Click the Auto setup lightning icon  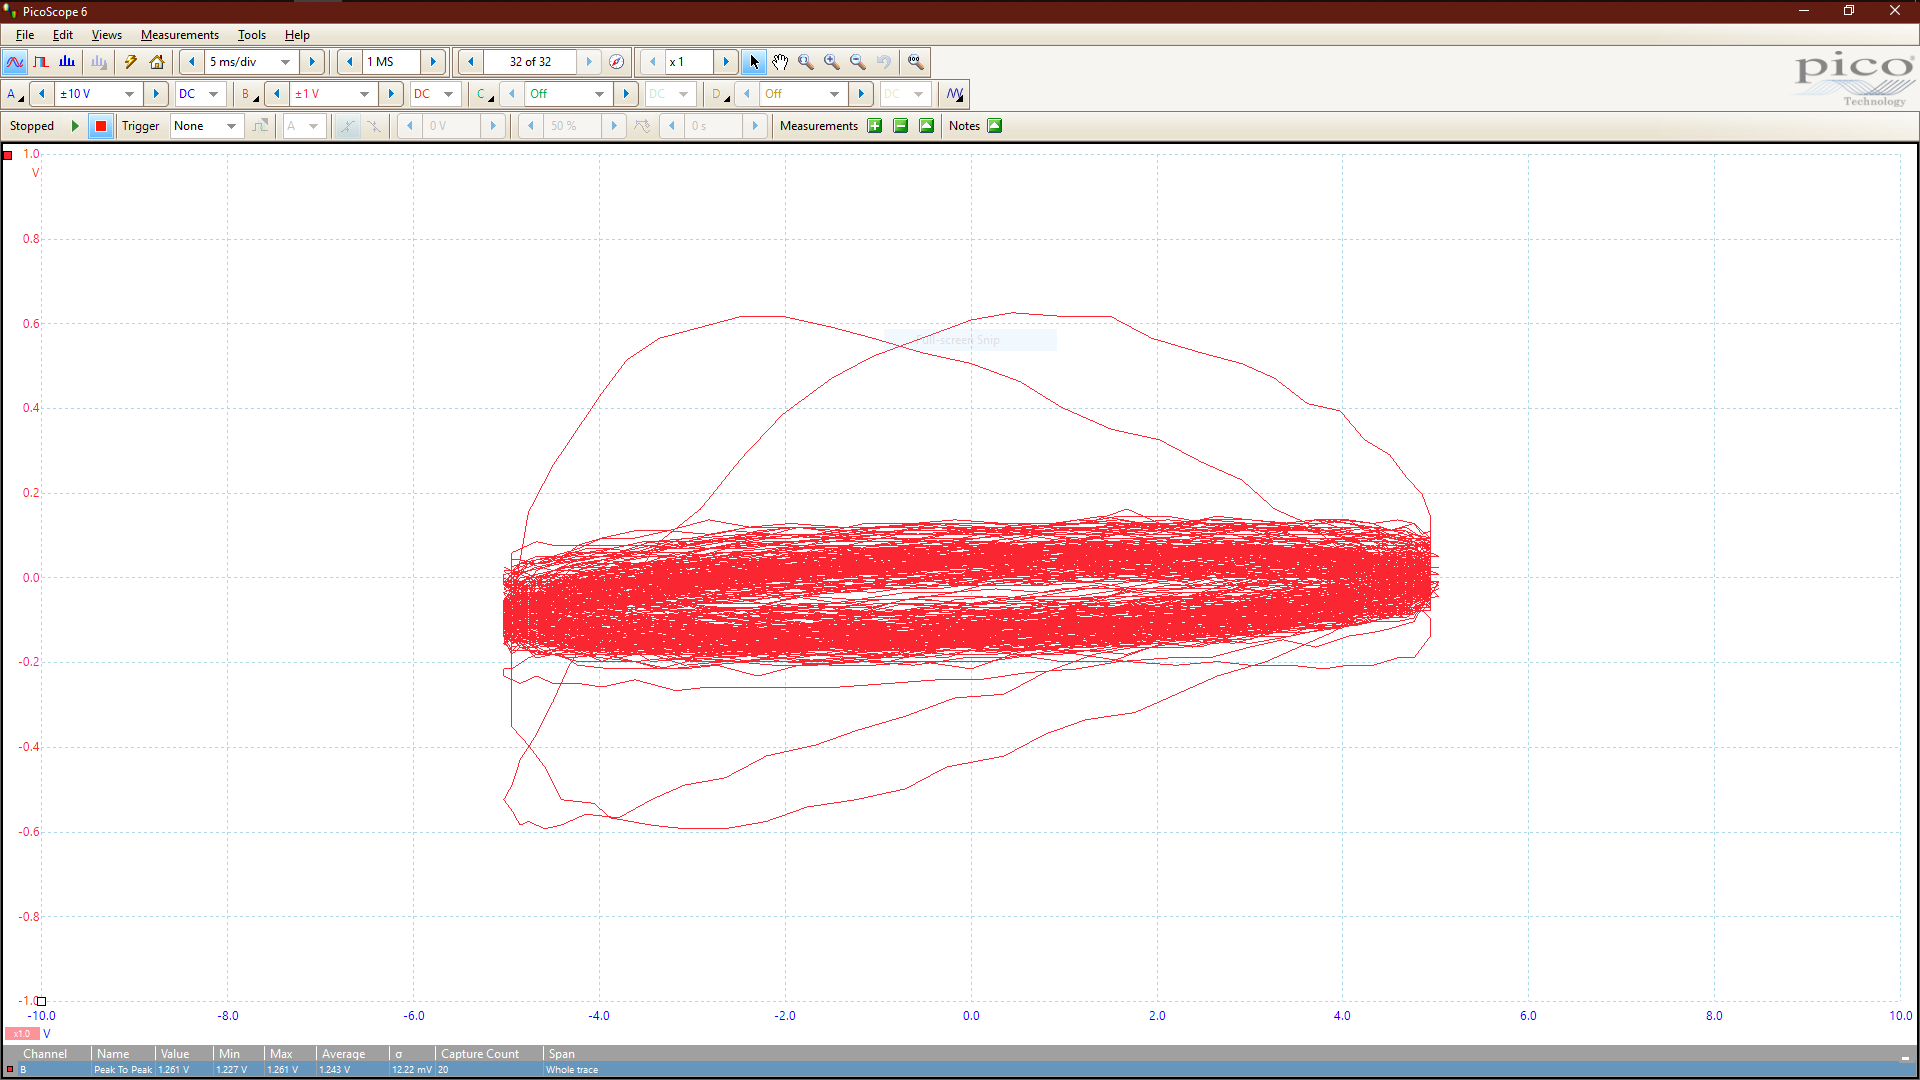130,62
